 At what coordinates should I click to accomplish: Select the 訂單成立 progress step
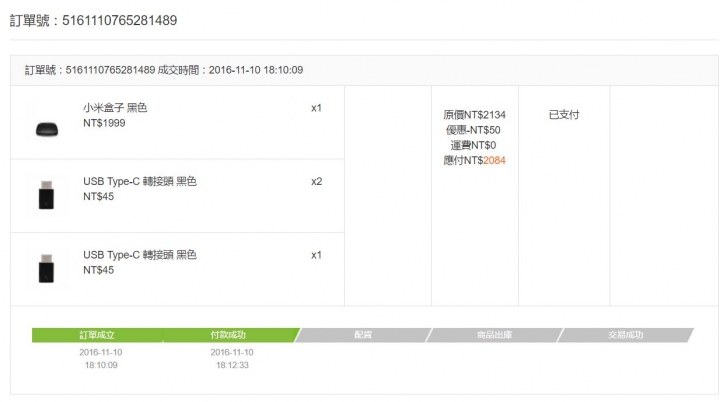(x=97, y=335)
